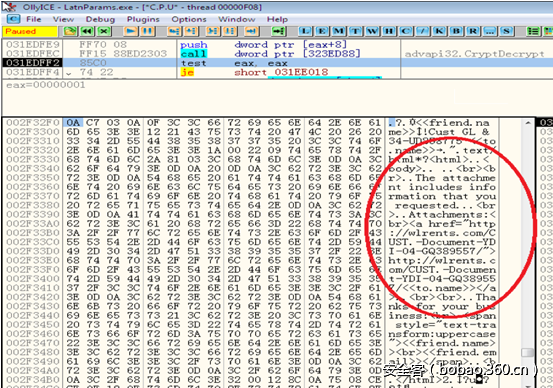The height and width of the screenshot is (388, 553).
Task: Click the OllyICE application icon in title bar
Action: coord(10,6)
